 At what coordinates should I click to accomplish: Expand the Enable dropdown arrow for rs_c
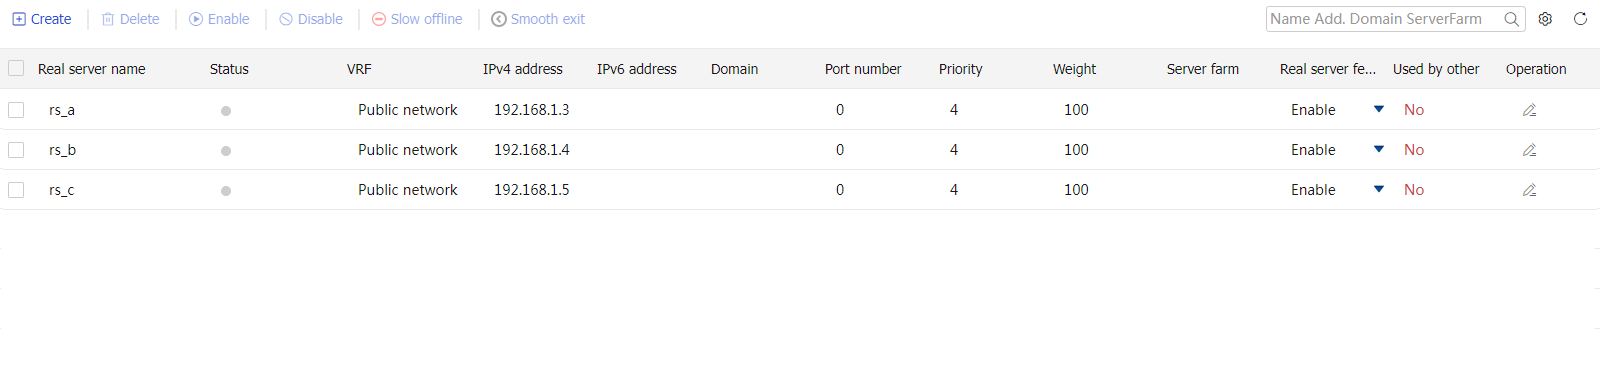coord(1379,189)
